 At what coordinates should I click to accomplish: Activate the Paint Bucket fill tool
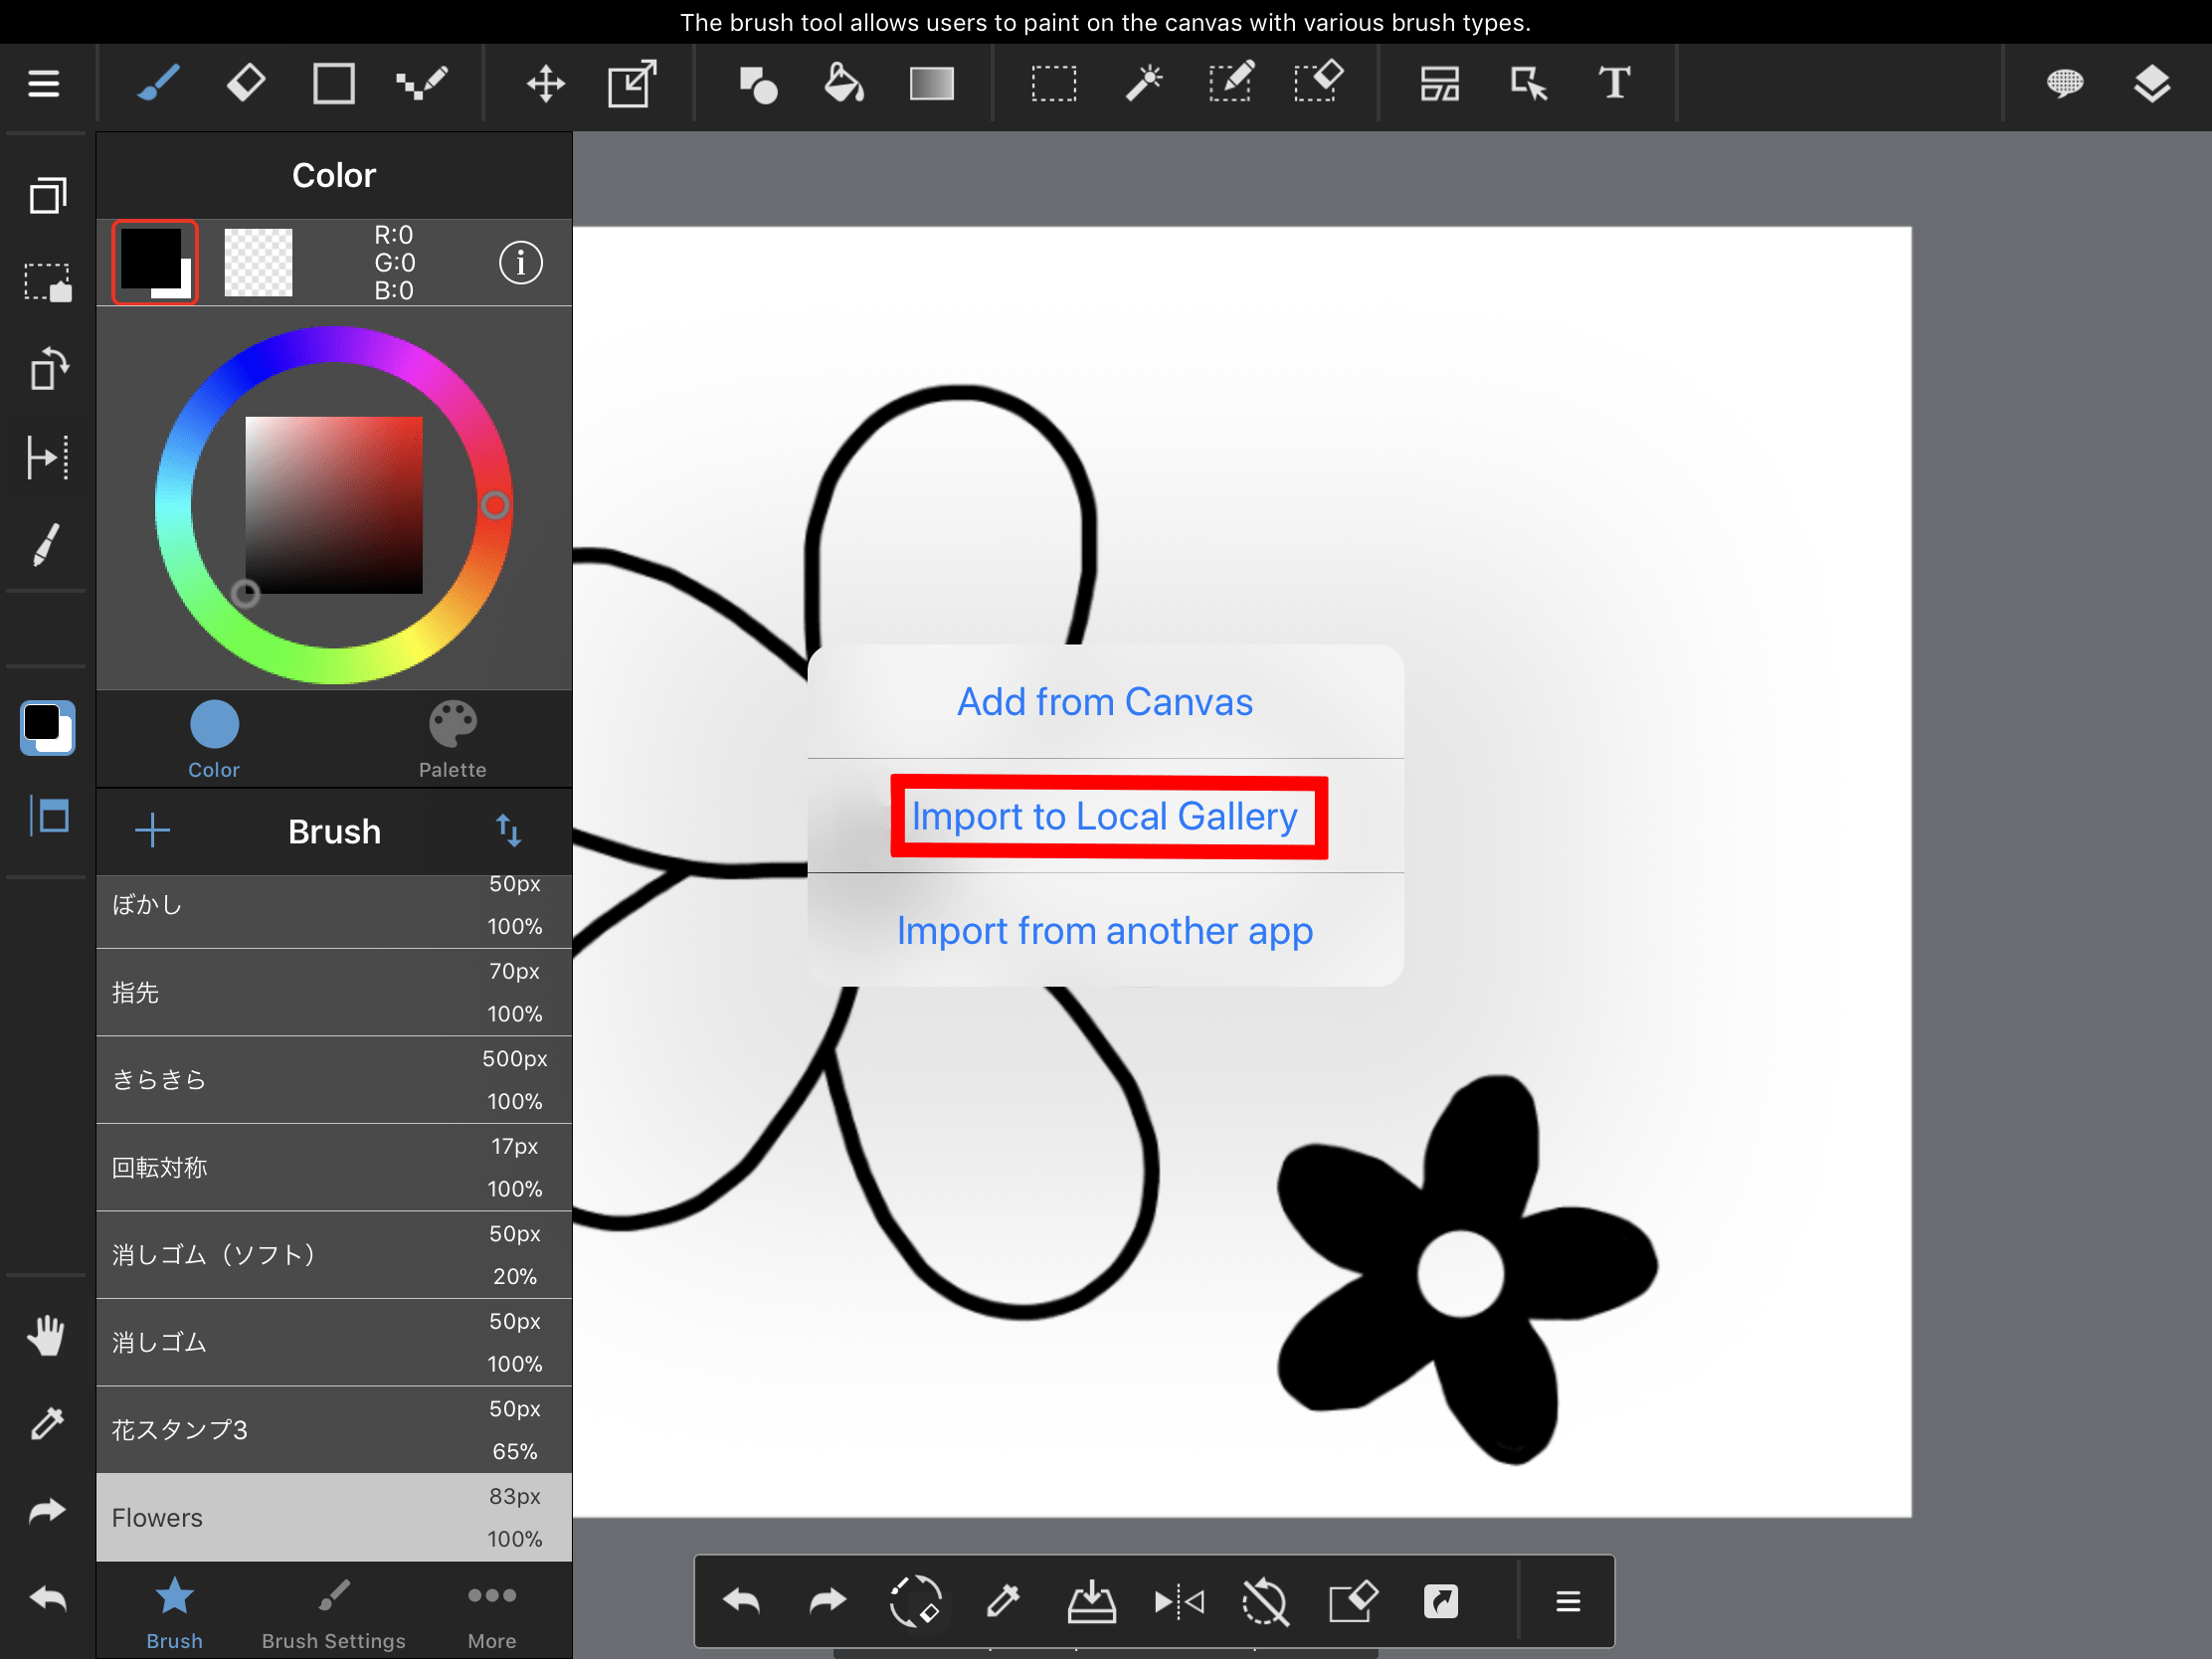point(843,84)
